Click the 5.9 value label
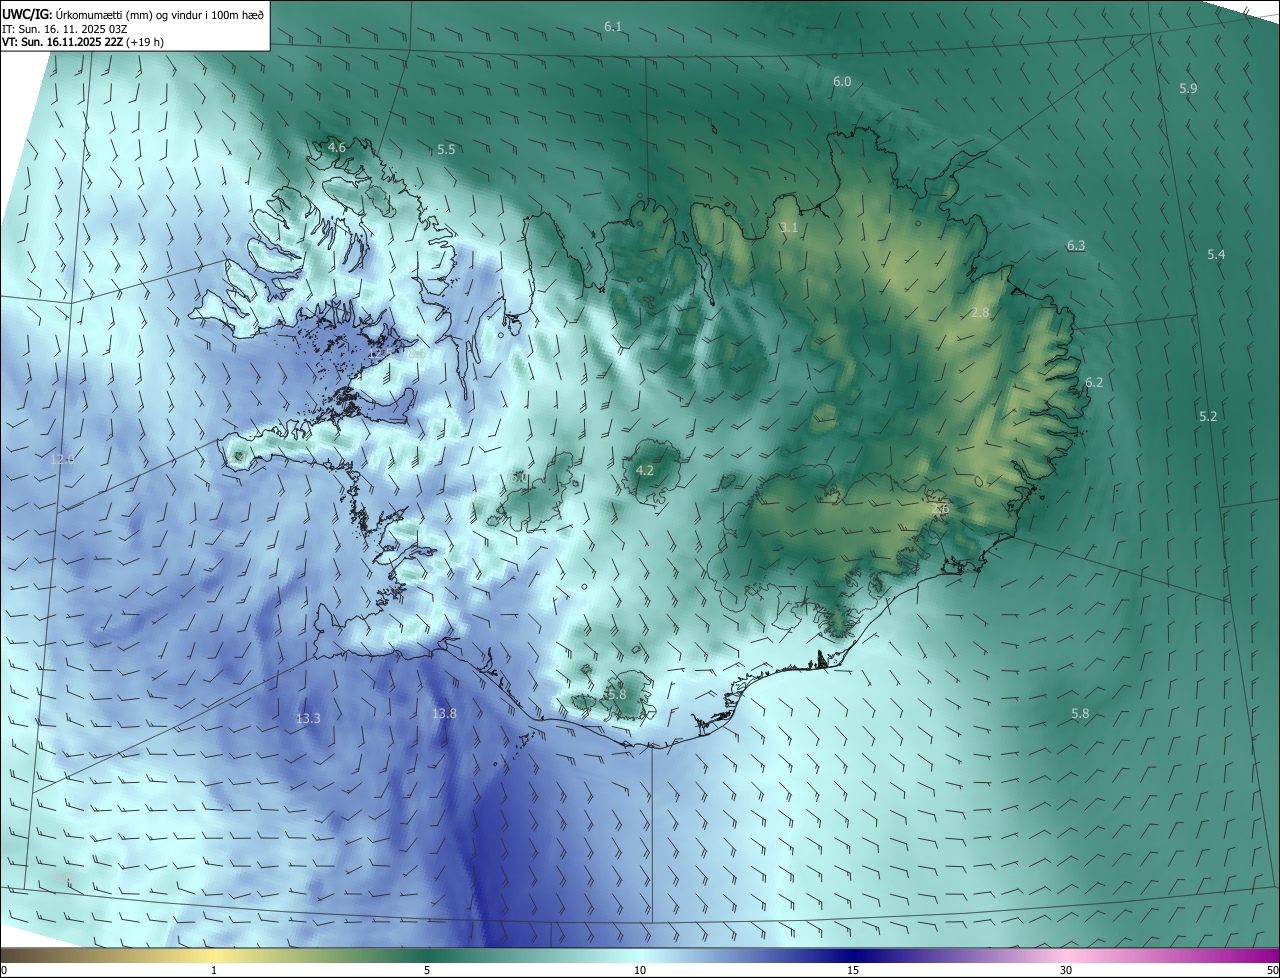This screenshot has height=978, width=1280. click(x=1188, y=89)
